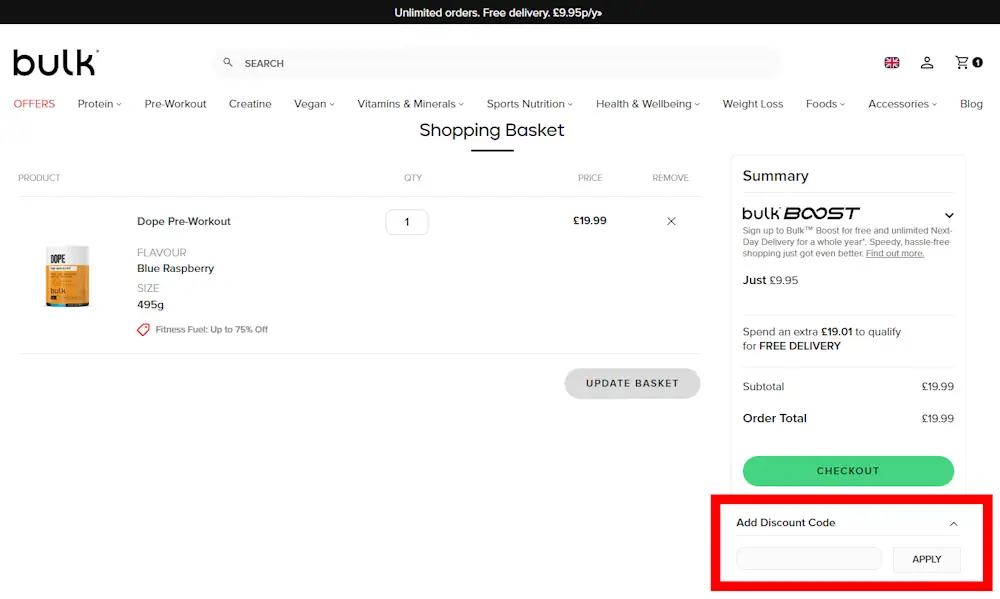Proceed with the green Checkout button

point(848,471)
